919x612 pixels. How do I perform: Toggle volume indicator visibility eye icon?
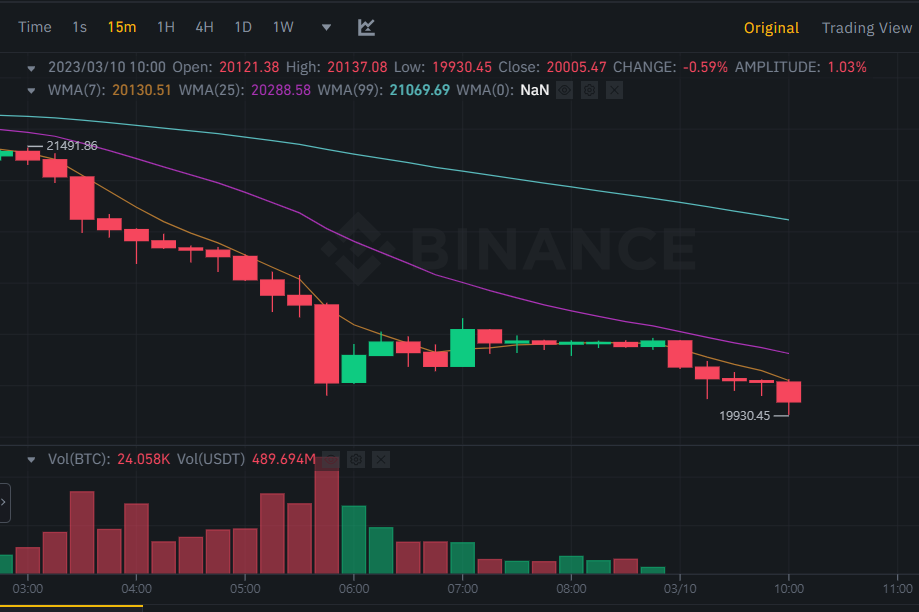coord(331,460)
